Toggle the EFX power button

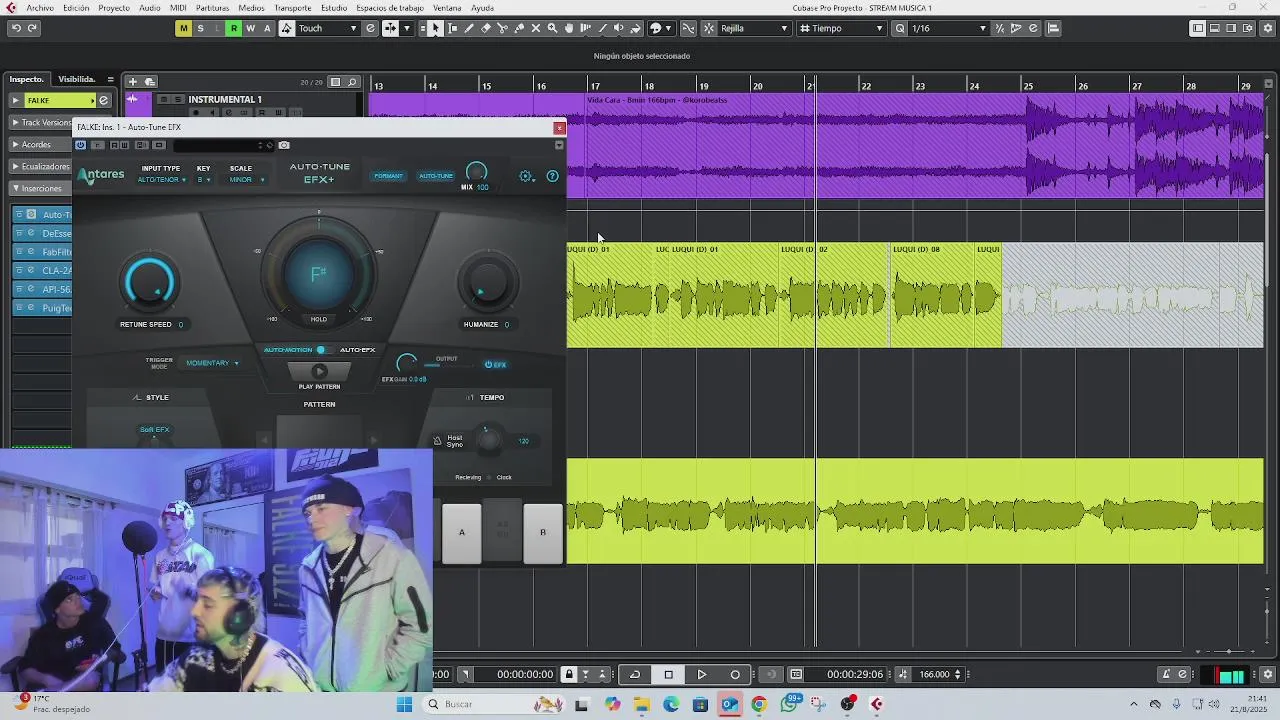[x=495, y=364]
